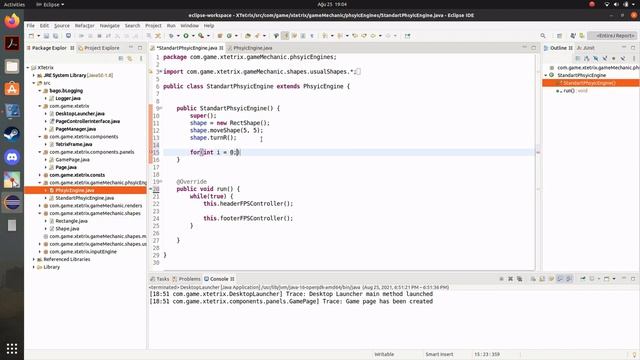This screenshot has width=640, height=360.
Task: Switch to PhsyicEngine.java editor tab
Action: [252, 48]
